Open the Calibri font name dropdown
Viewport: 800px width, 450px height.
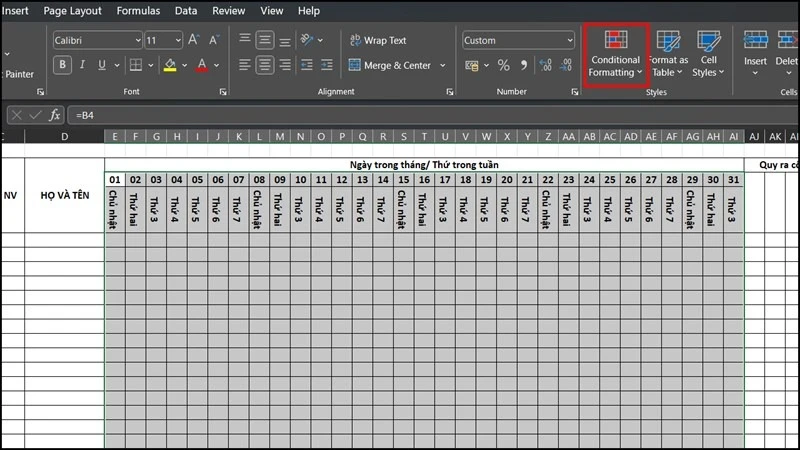pyautogui.click(x=97, y=40)
